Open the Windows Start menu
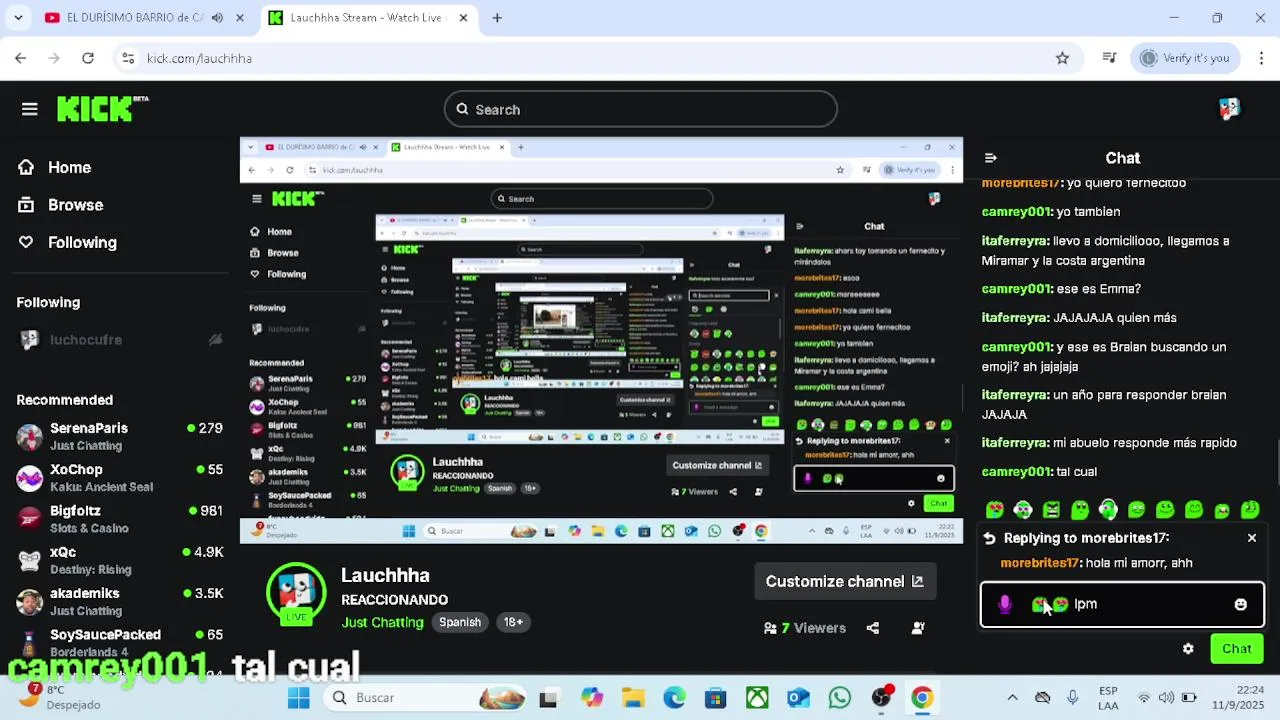 click(298, 698)
